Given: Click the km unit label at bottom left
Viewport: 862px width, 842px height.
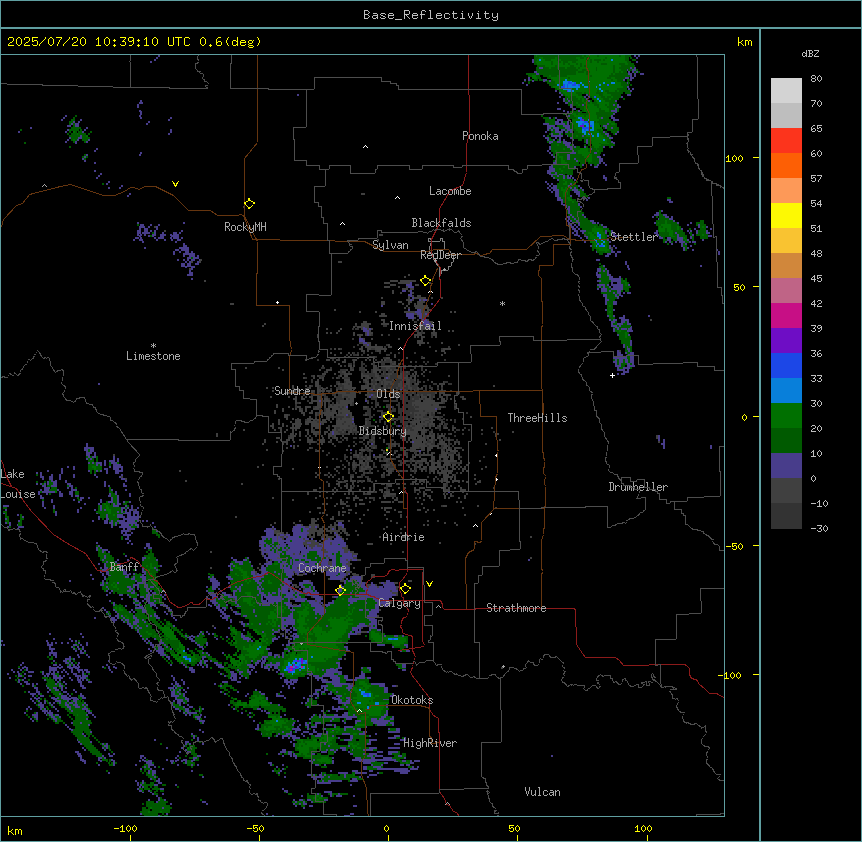Looking at the screenshot, I should [x=15, y=831].
